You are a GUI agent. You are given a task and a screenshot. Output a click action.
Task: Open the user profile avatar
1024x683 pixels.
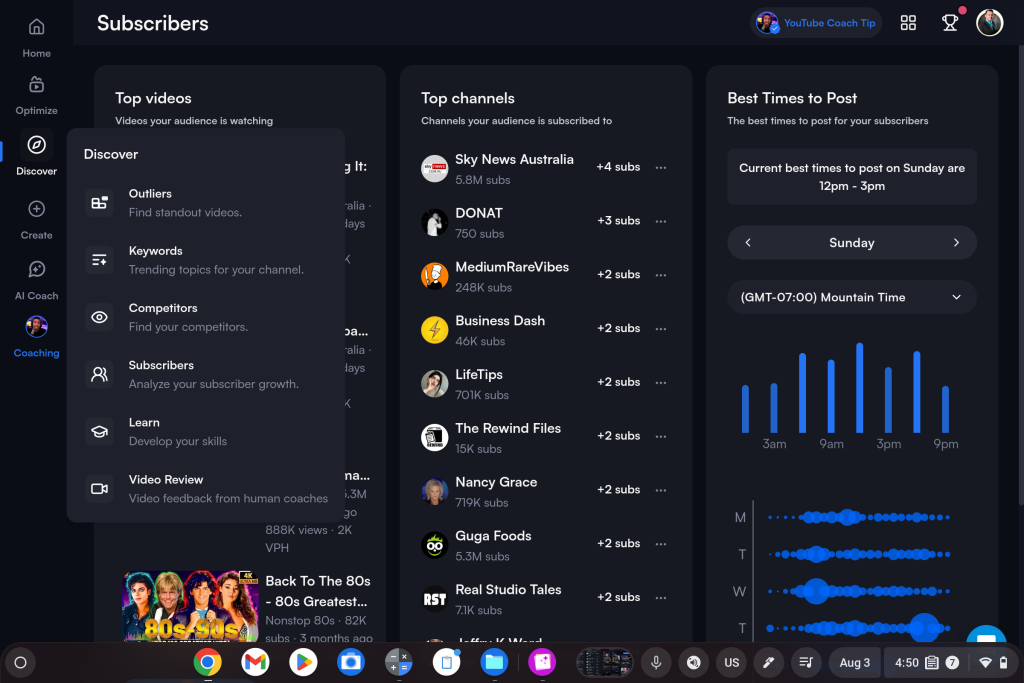point(989,23)
